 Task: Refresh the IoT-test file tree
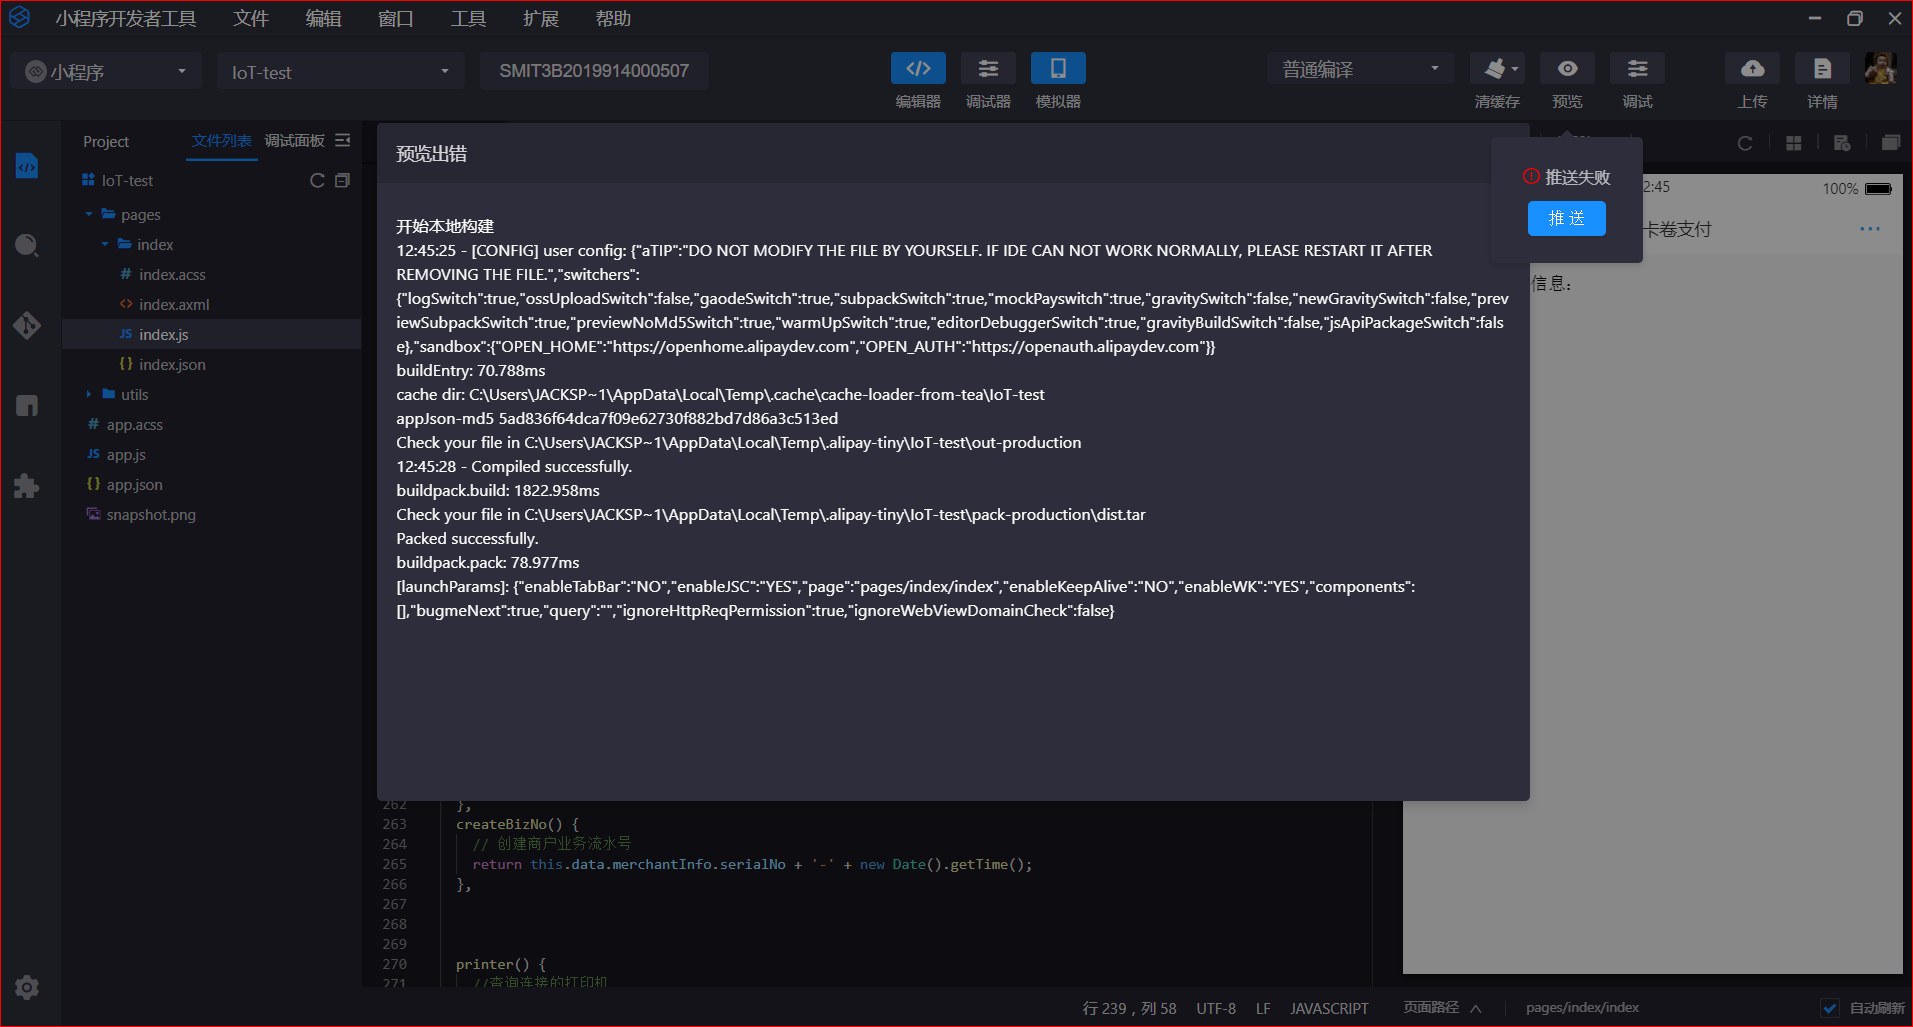[x=317, y=181]
